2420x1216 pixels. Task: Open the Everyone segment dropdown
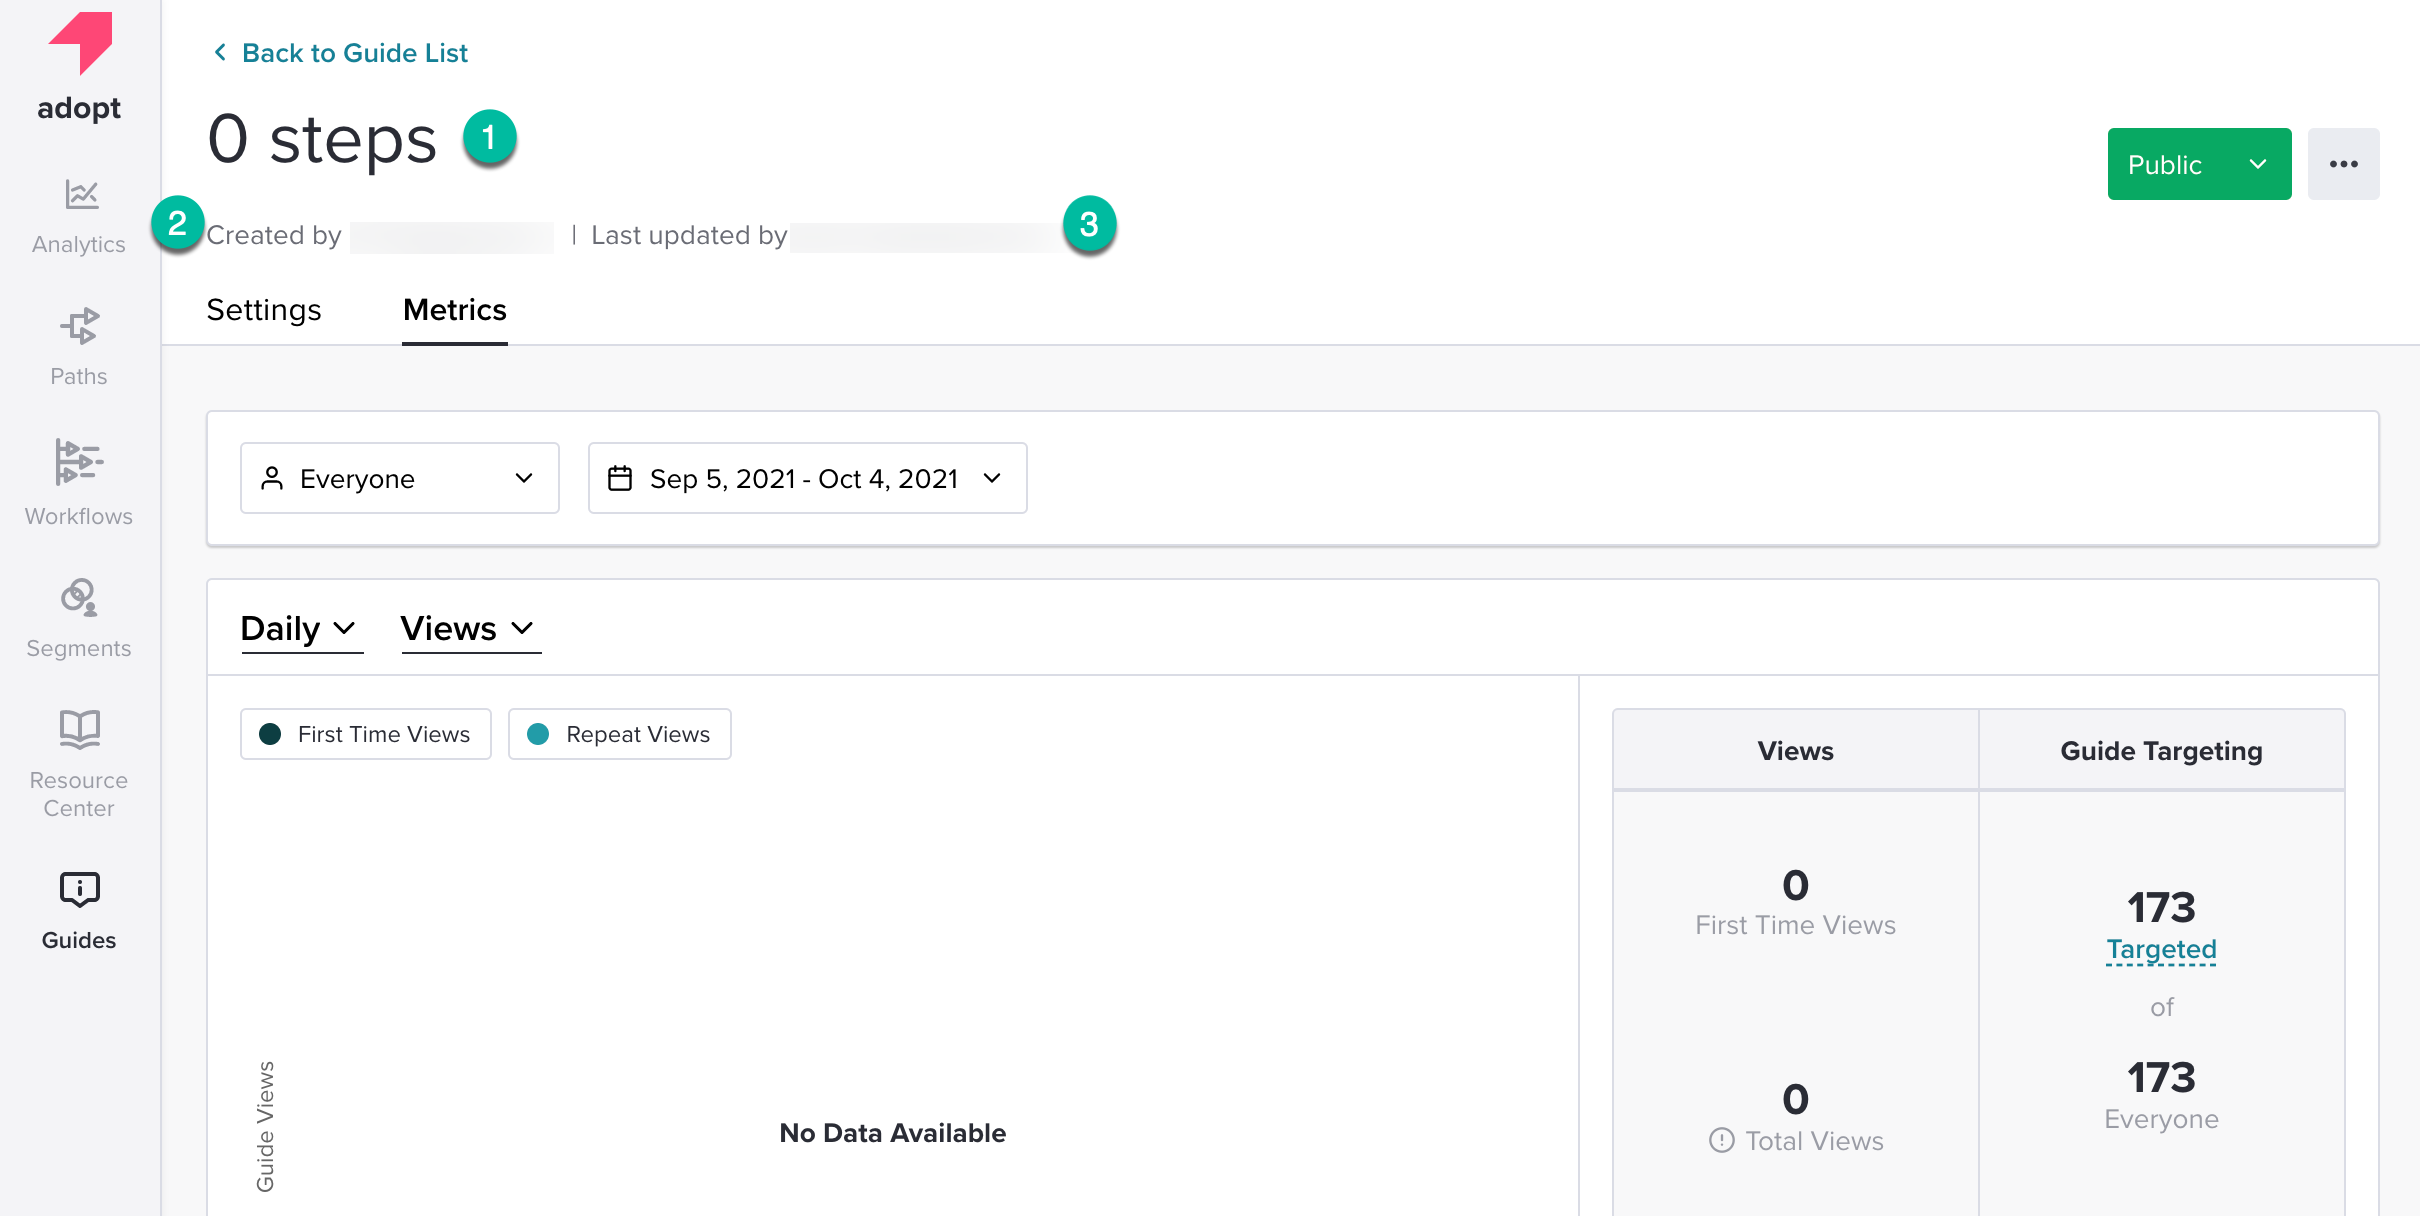click(x=400, y=478)
